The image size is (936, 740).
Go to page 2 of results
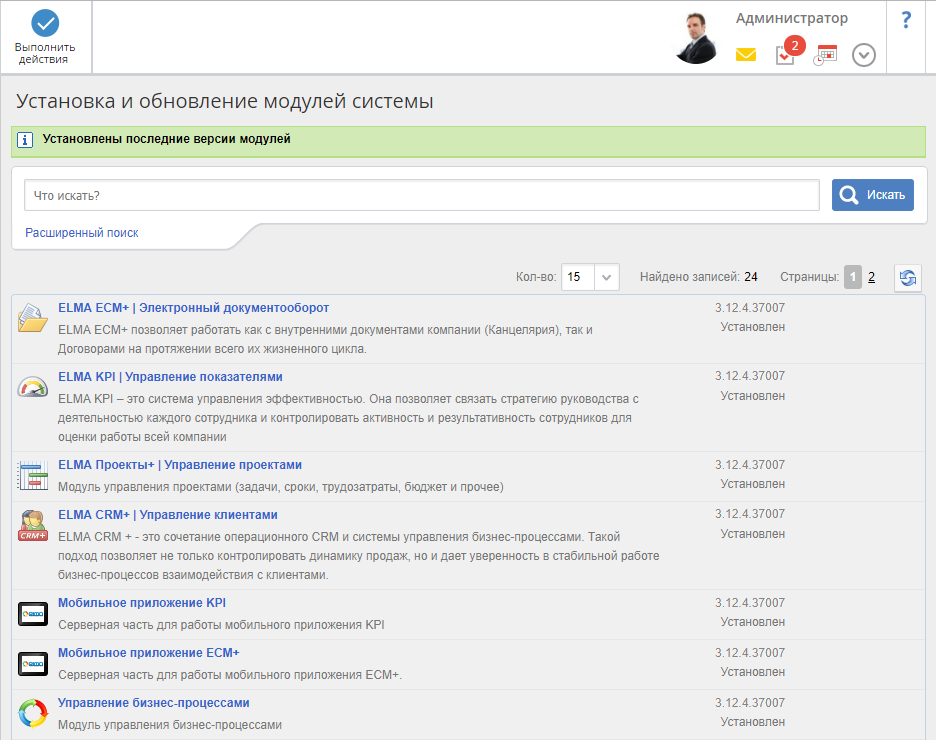872,277
